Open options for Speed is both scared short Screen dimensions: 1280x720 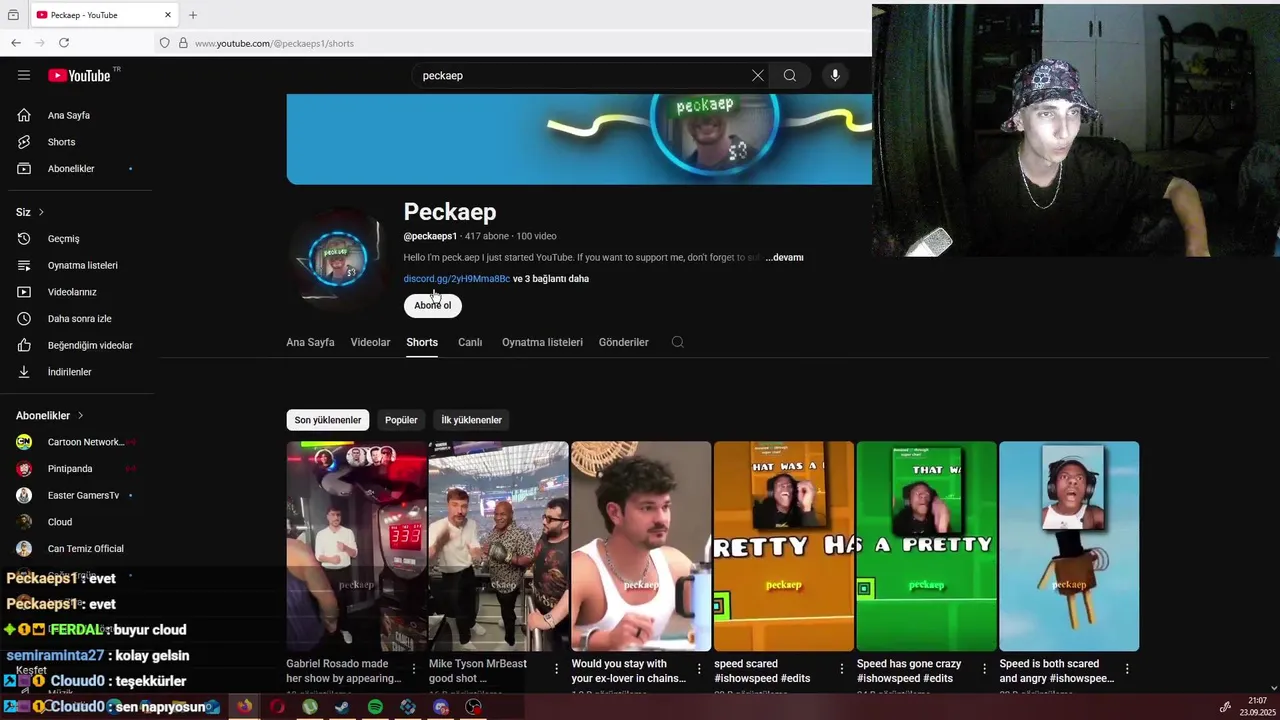(1127, 669)
